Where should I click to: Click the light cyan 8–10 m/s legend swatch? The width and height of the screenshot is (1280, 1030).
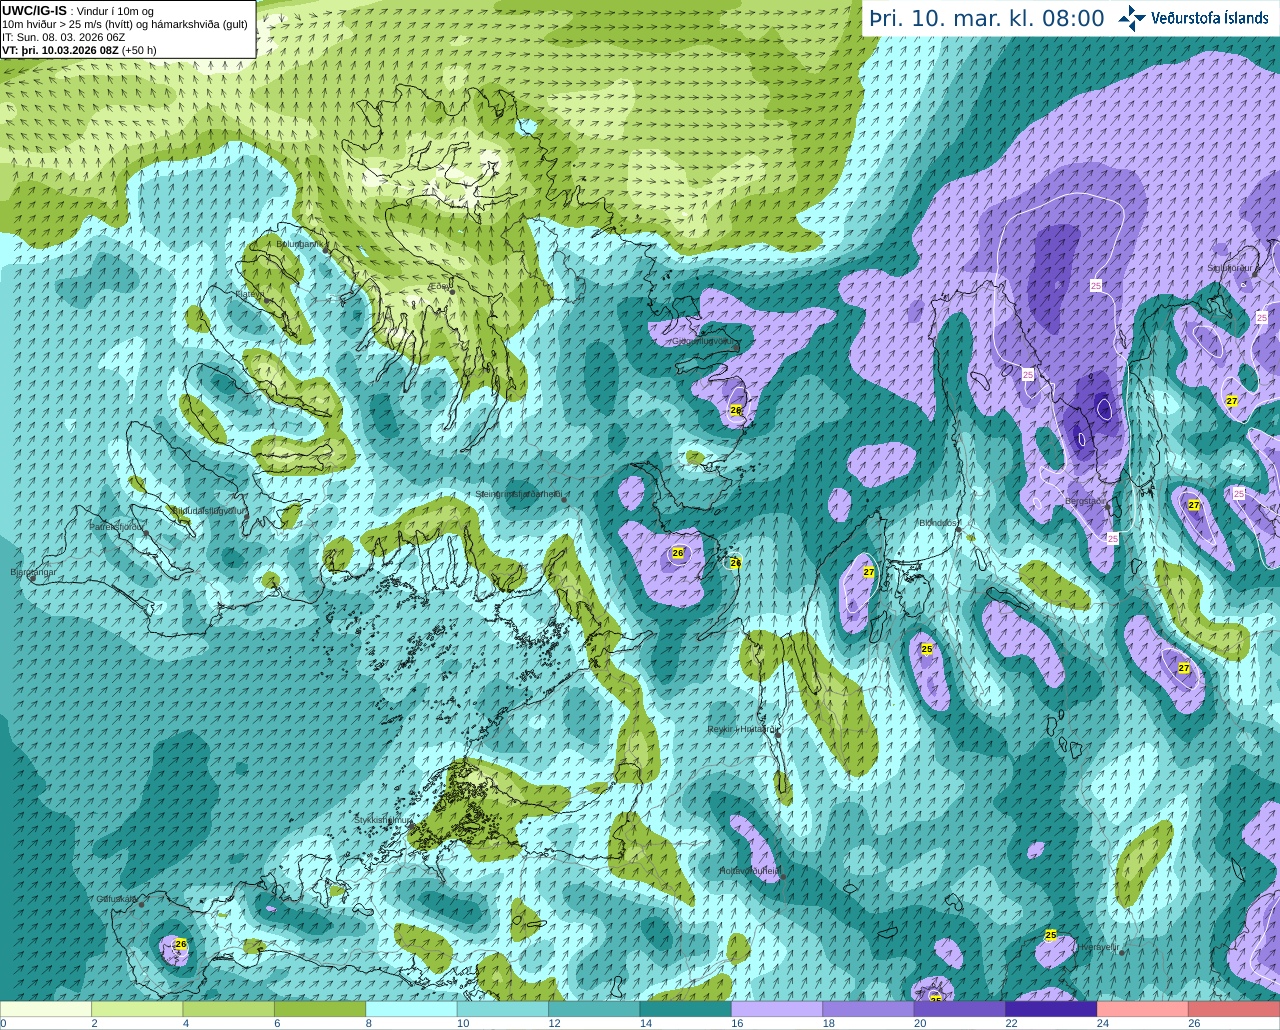point(412,1010)
